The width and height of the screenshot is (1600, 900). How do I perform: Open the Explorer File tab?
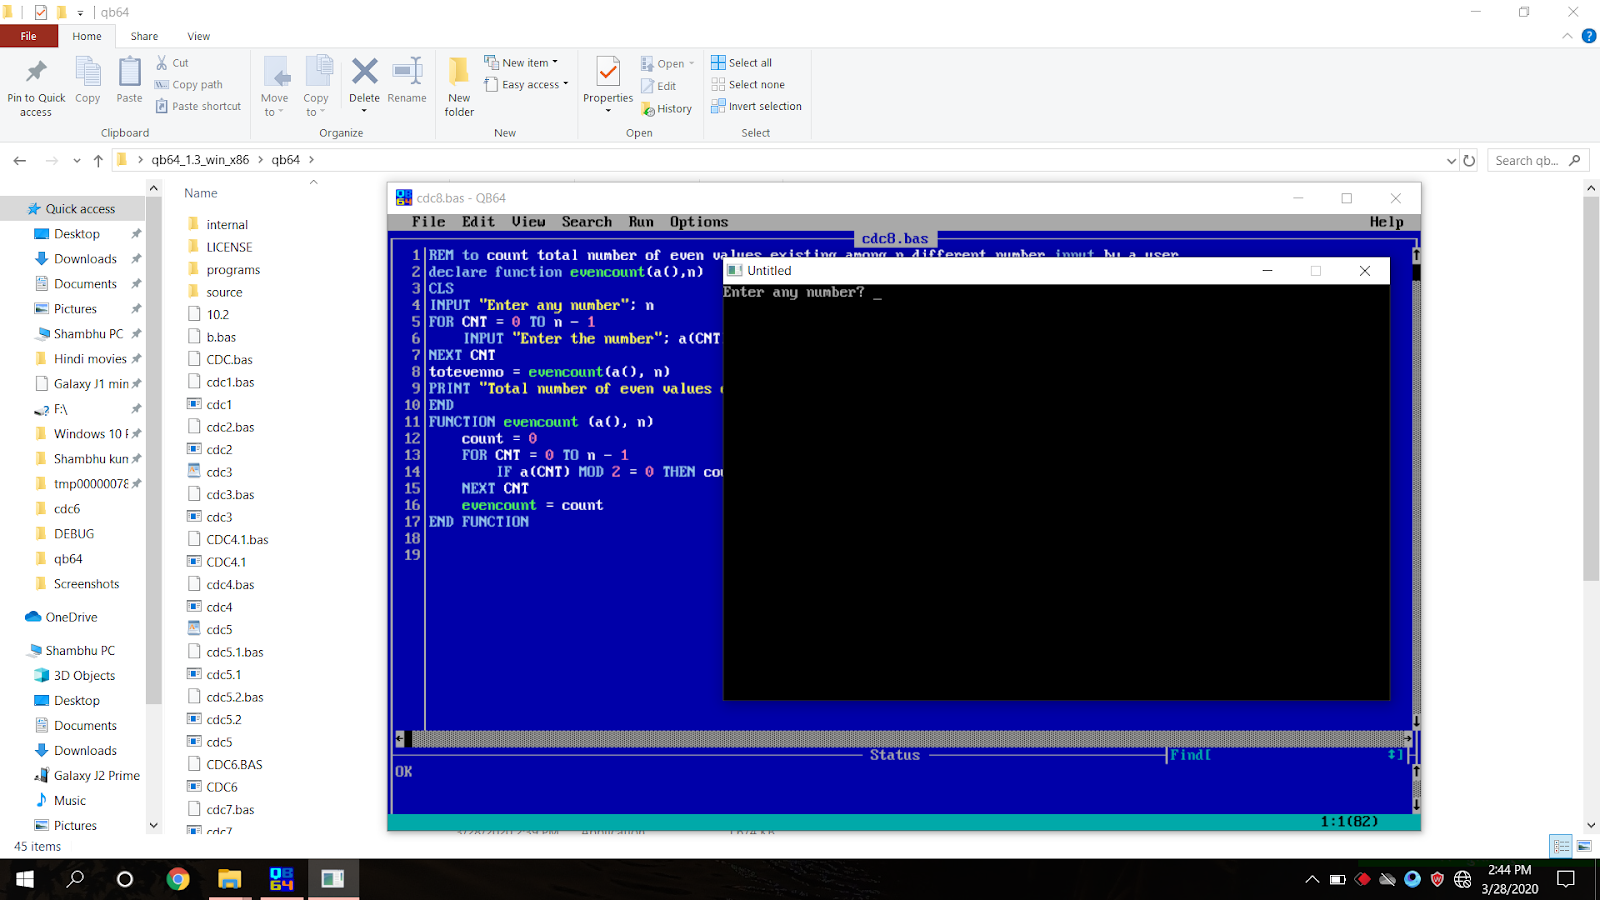click(x=28, y=36)
